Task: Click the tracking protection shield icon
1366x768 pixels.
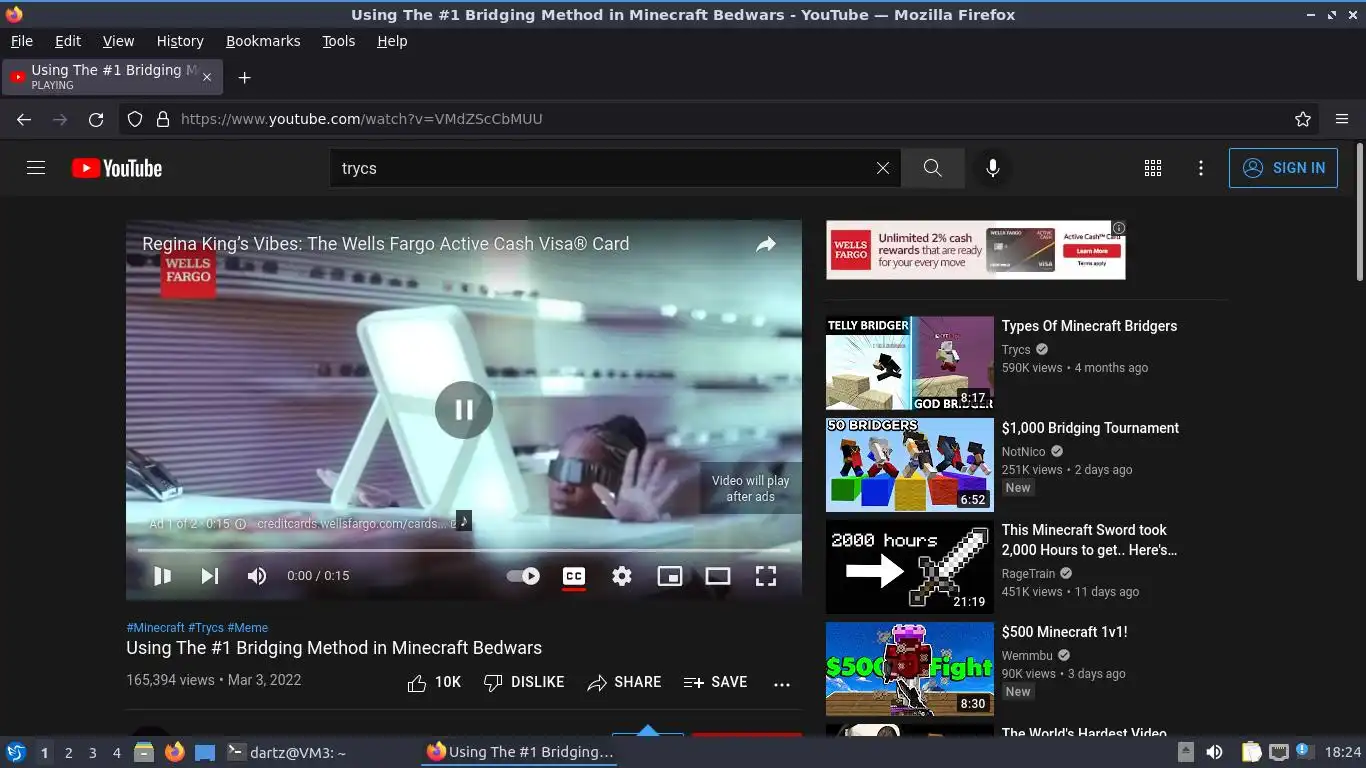Action: (135, 119)
